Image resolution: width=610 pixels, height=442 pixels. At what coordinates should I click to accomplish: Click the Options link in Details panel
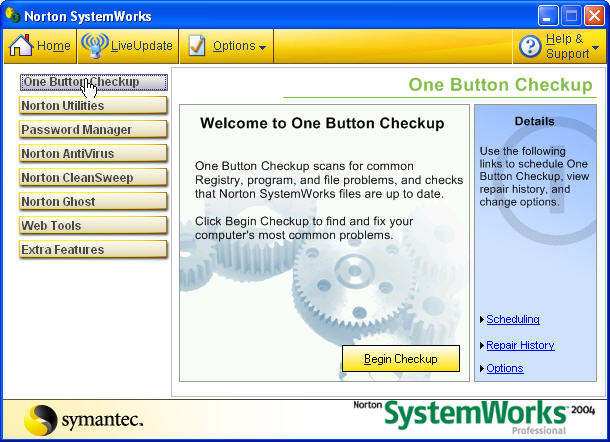click(504, 368)
